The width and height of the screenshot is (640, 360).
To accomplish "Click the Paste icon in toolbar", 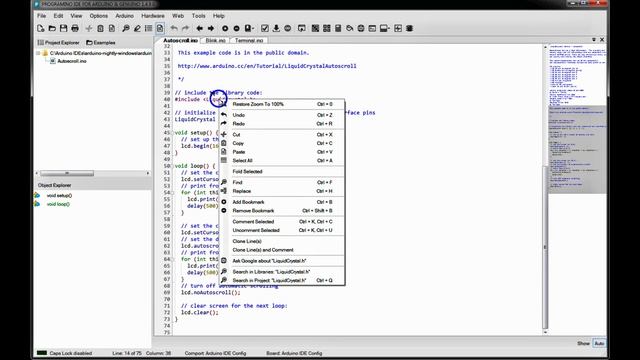I will pos(111,28).
